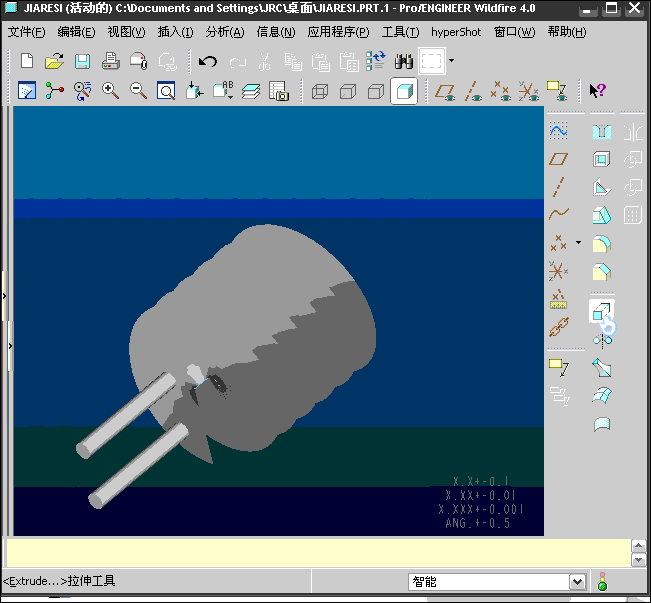Switch to Wireframe display mode

coord(320,91)
